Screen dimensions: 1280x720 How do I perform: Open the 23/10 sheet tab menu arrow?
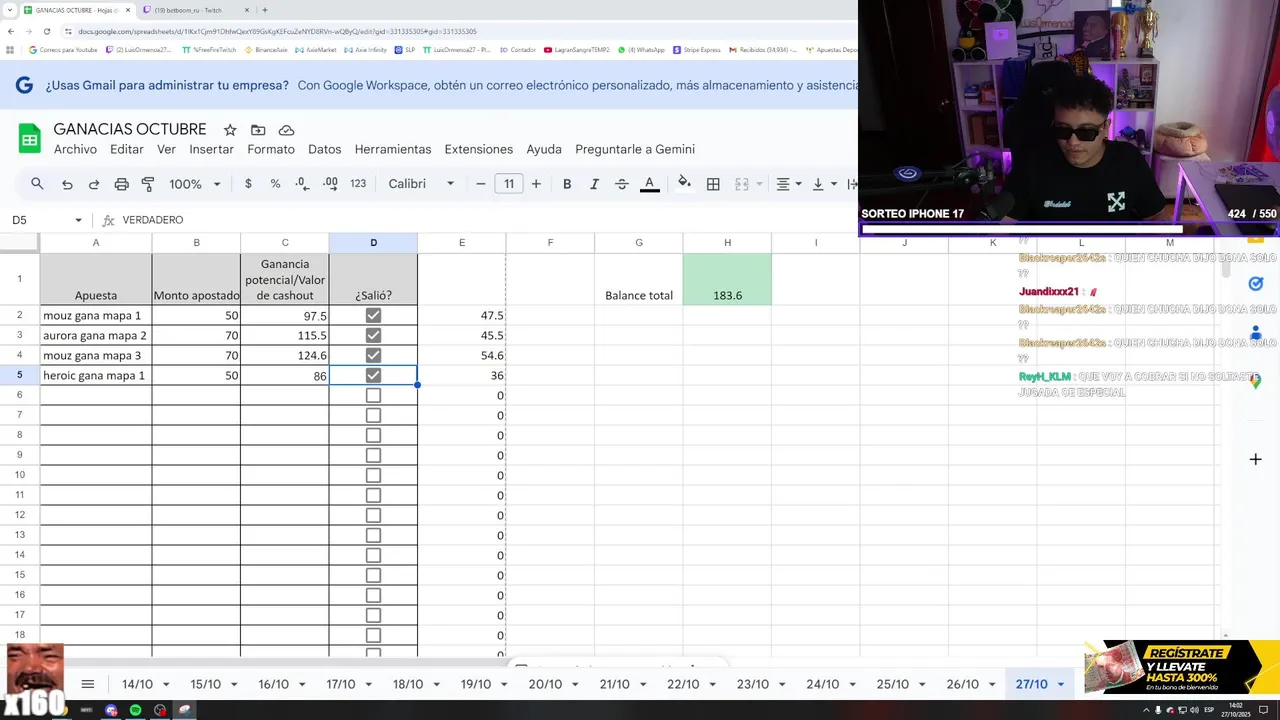click(781, 685)
